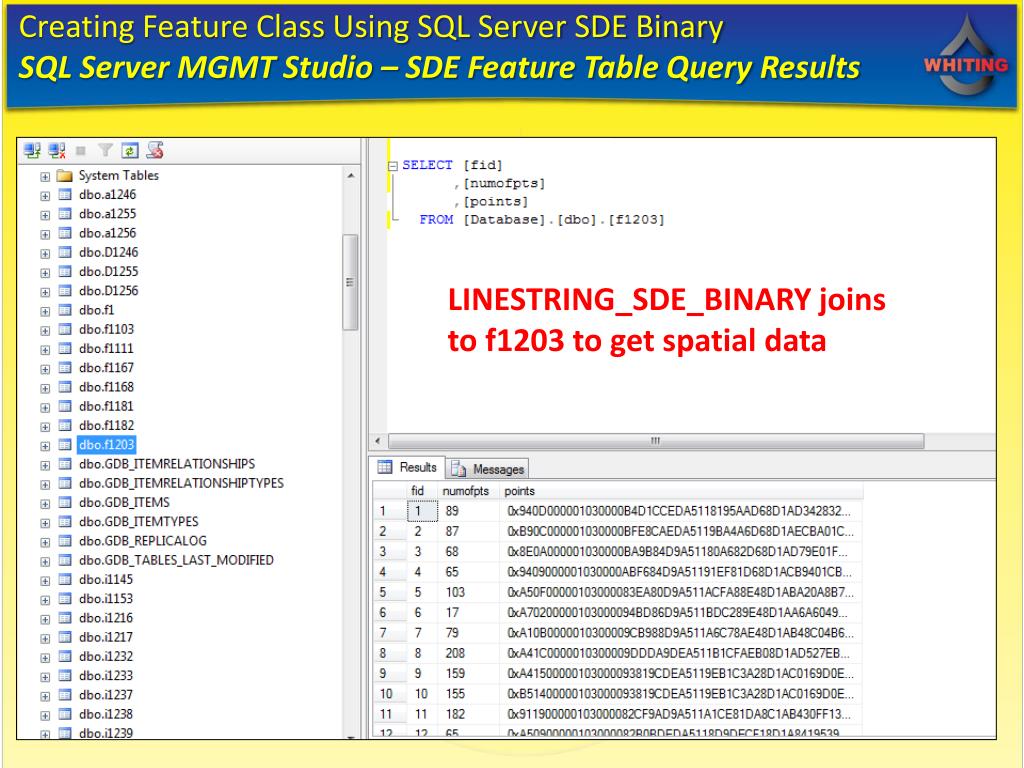Select the dbo.GDB_ITEMRELATIONSHIPTYPES tree item
The image size is (1024, 768).
pyautogui.click(x=181, y=483)
